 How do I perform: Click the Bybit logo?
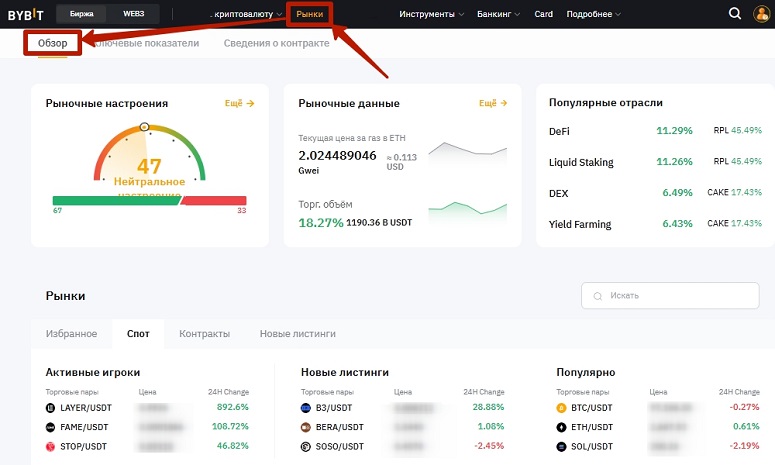pyautogui.click(x=25, y=14)
